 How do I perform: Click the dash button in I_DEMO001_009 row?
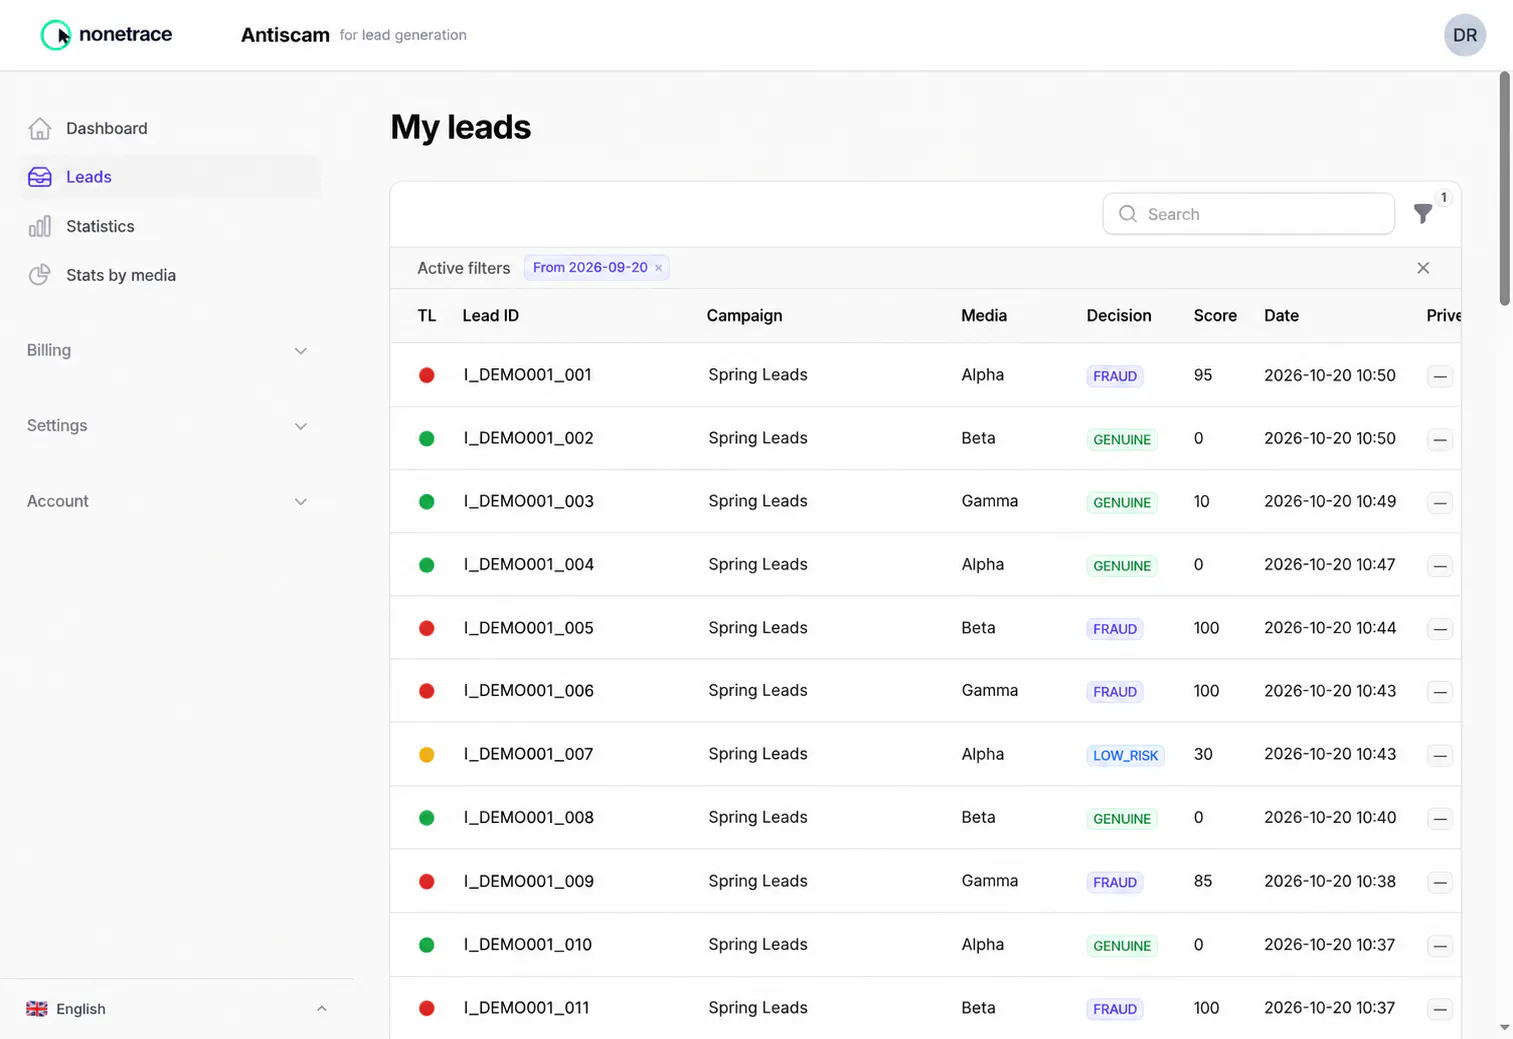(1440, 882)
